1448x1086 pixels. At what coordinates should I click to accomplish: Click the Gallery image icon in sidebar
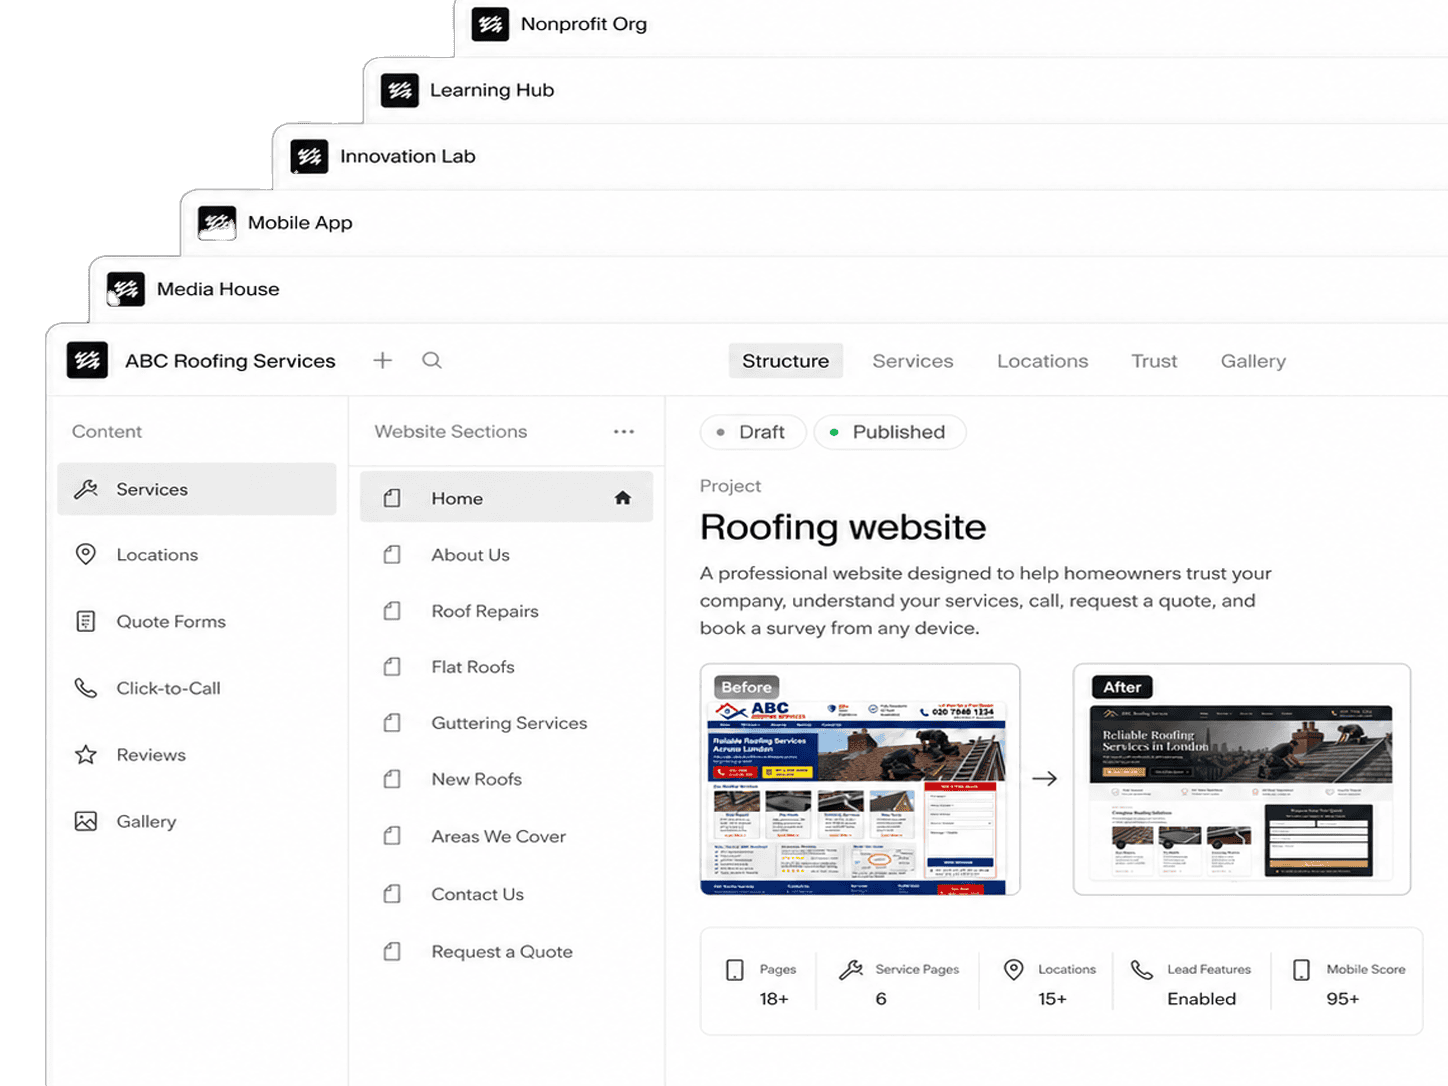(x=86, y=821)
